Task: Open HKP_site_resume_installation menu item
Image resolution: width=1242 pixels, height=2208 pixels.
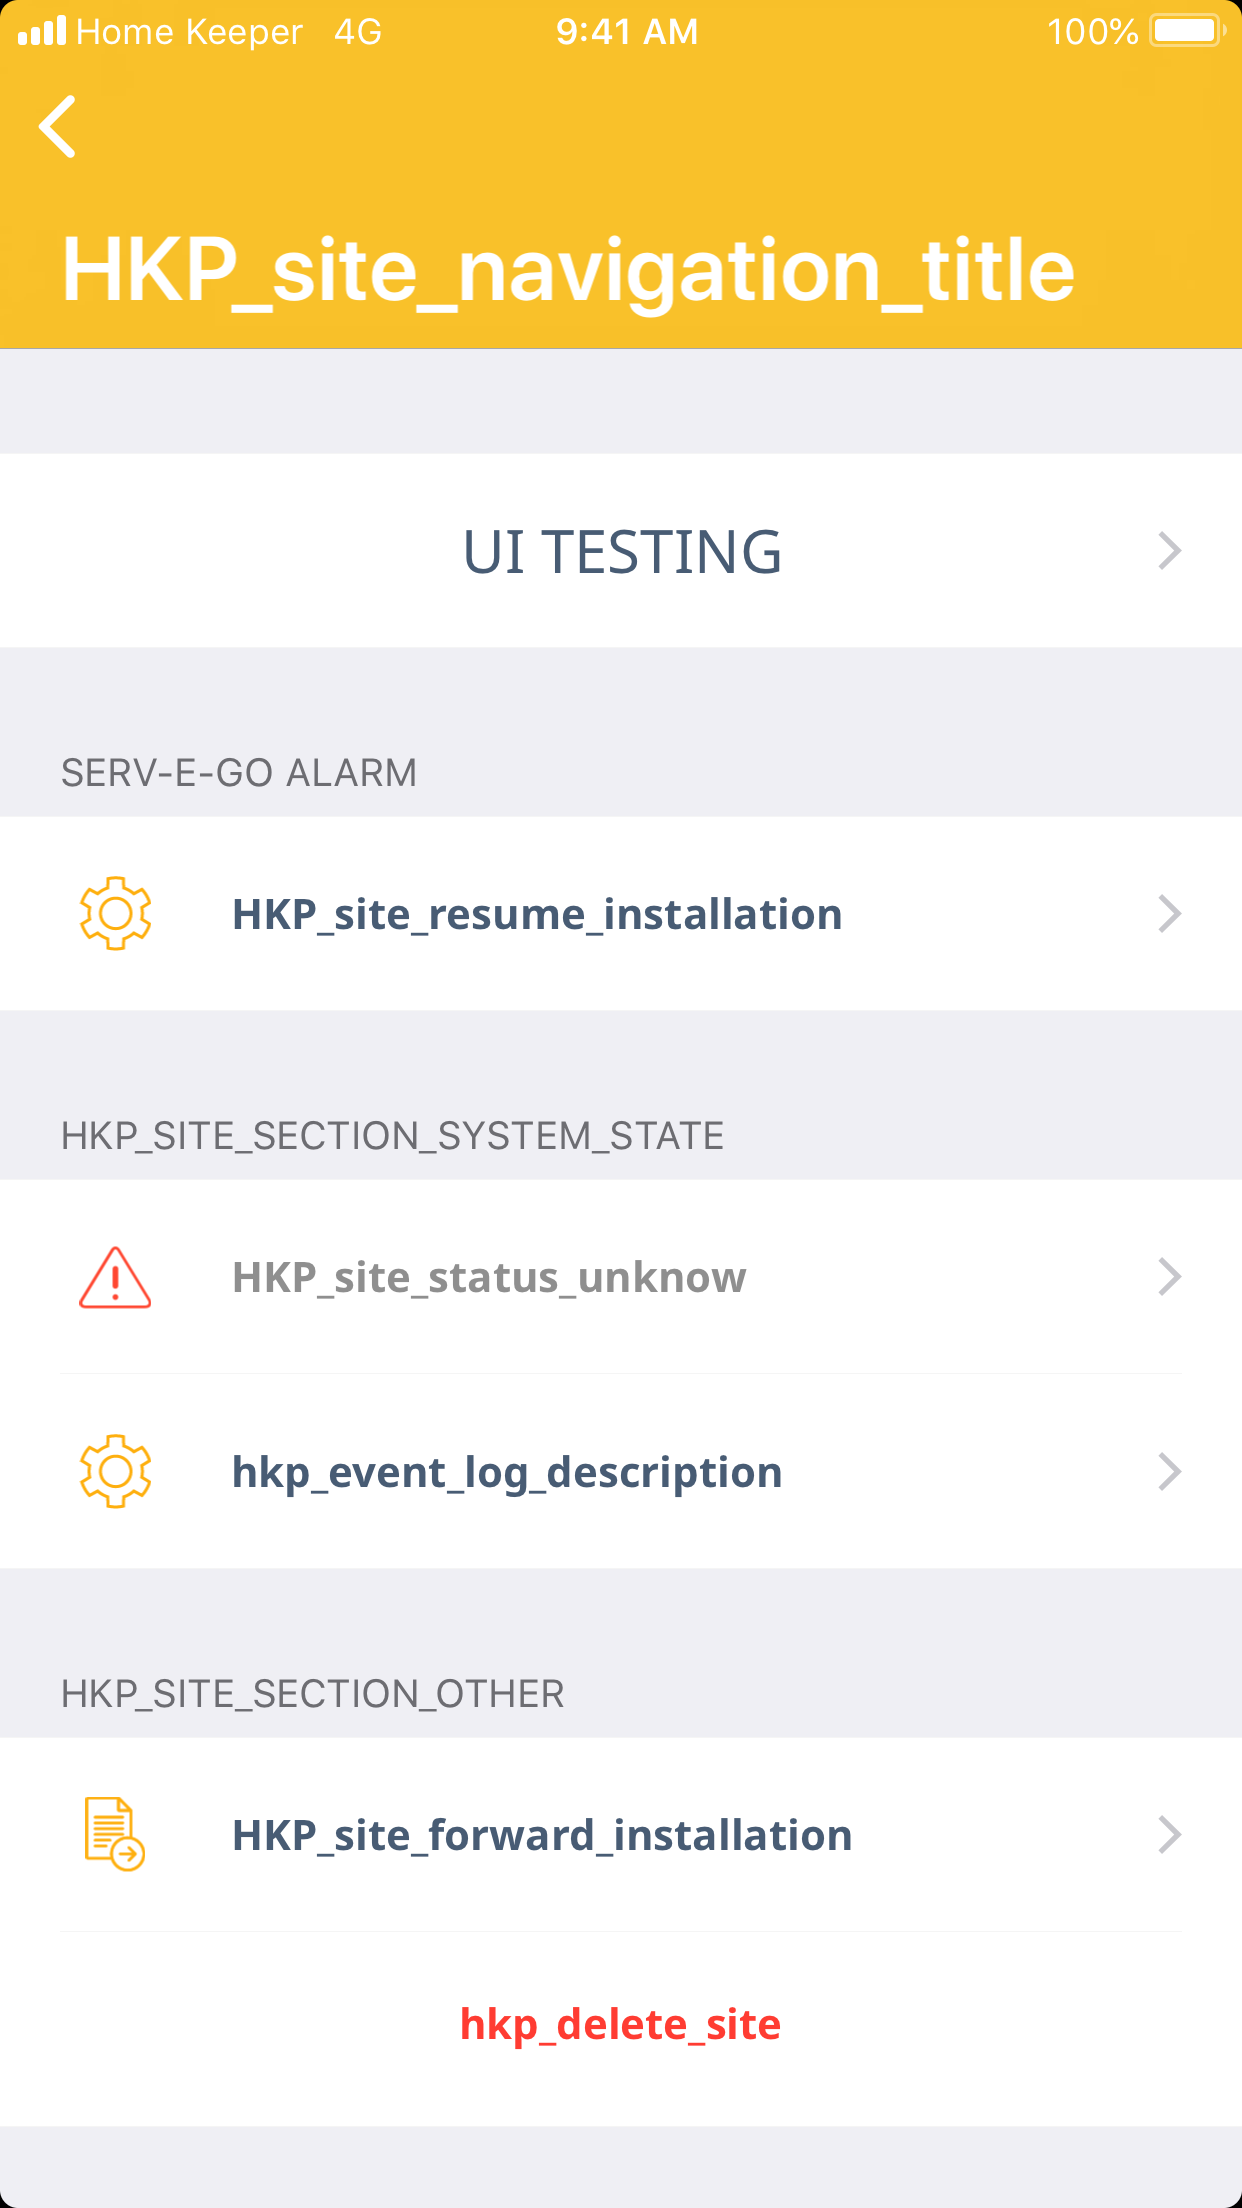Action: (x=537, y=915)
